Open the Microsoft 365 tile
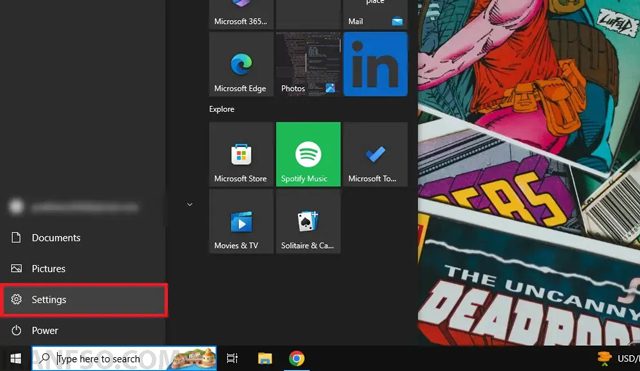The width and height of the screenshot is (640, 371). [241, 15]
